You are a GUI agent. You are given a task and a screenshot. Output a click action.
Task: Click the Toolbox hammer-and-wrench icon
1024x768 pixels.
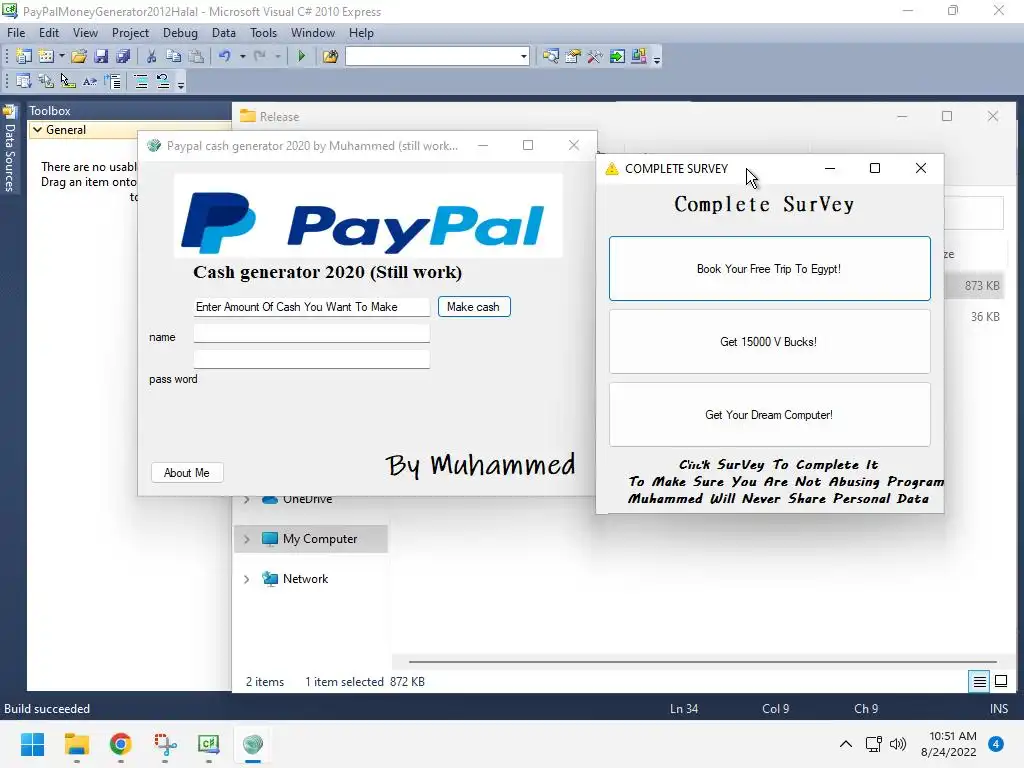point(595,57)
